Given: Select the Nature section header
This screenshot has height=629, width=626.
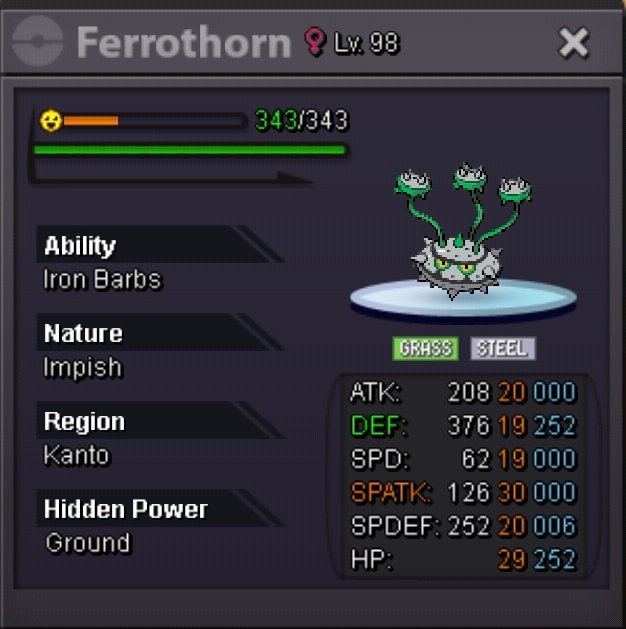Looking at the screenshot, I should pos(160,333).
